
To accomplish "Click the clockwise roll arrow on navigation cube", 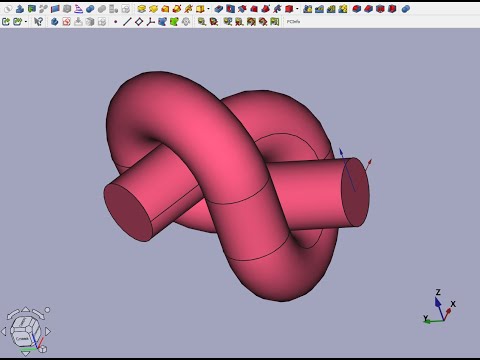I will tap(38, 314).
